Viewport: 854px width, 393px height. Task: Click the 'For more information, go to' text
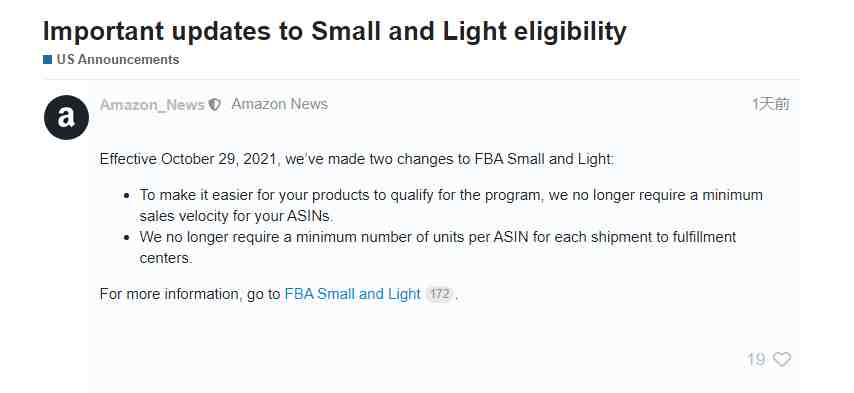click(x=190, y=294)
